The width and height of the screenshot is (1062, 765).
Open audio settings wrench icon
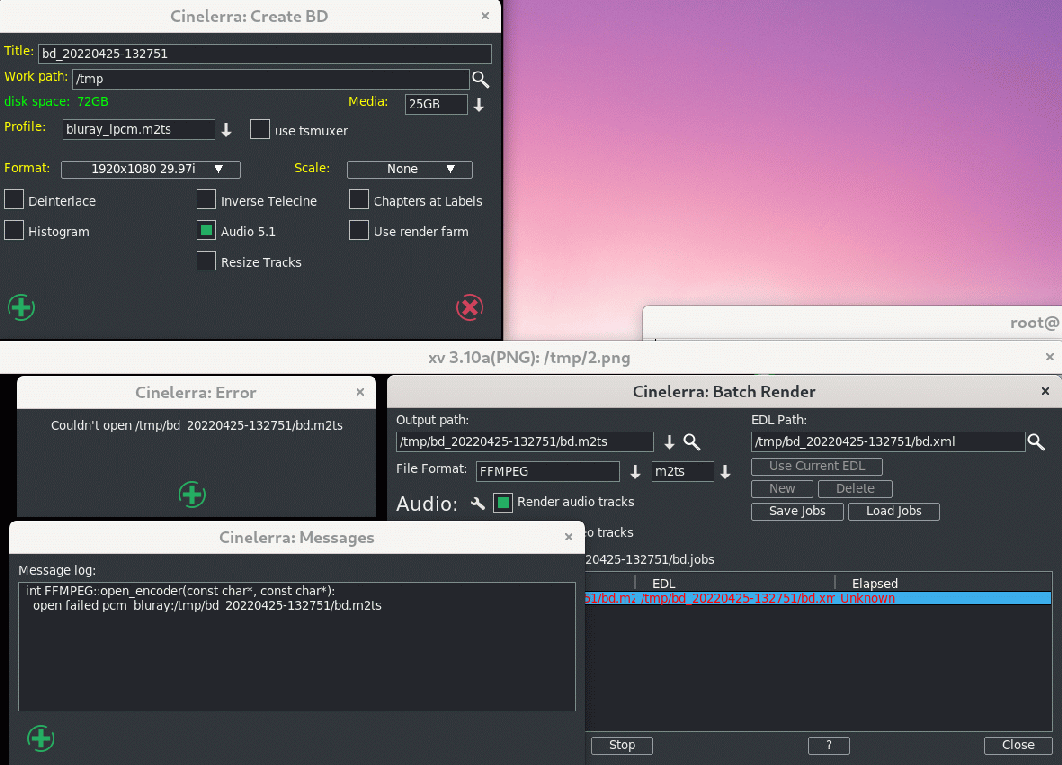pos(478,503)
